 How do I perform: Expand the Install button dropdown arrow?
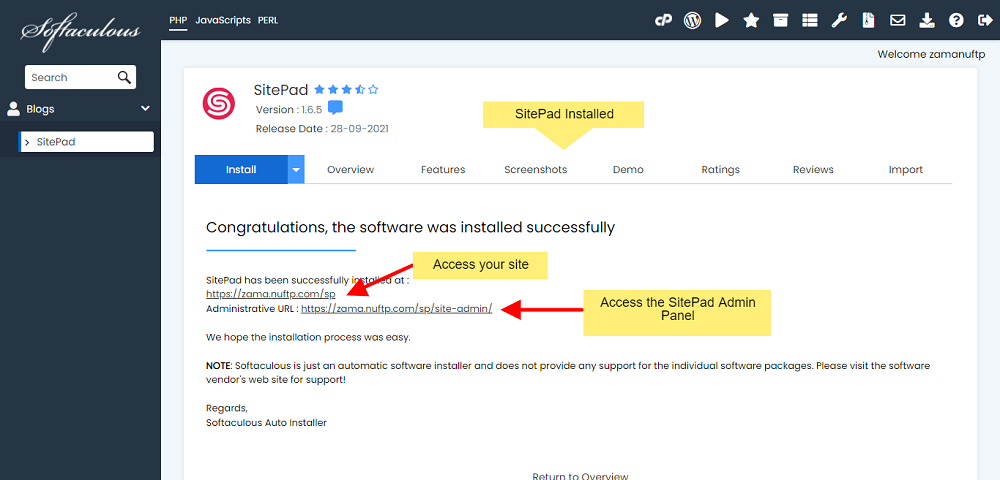click(x=296, y=170)
